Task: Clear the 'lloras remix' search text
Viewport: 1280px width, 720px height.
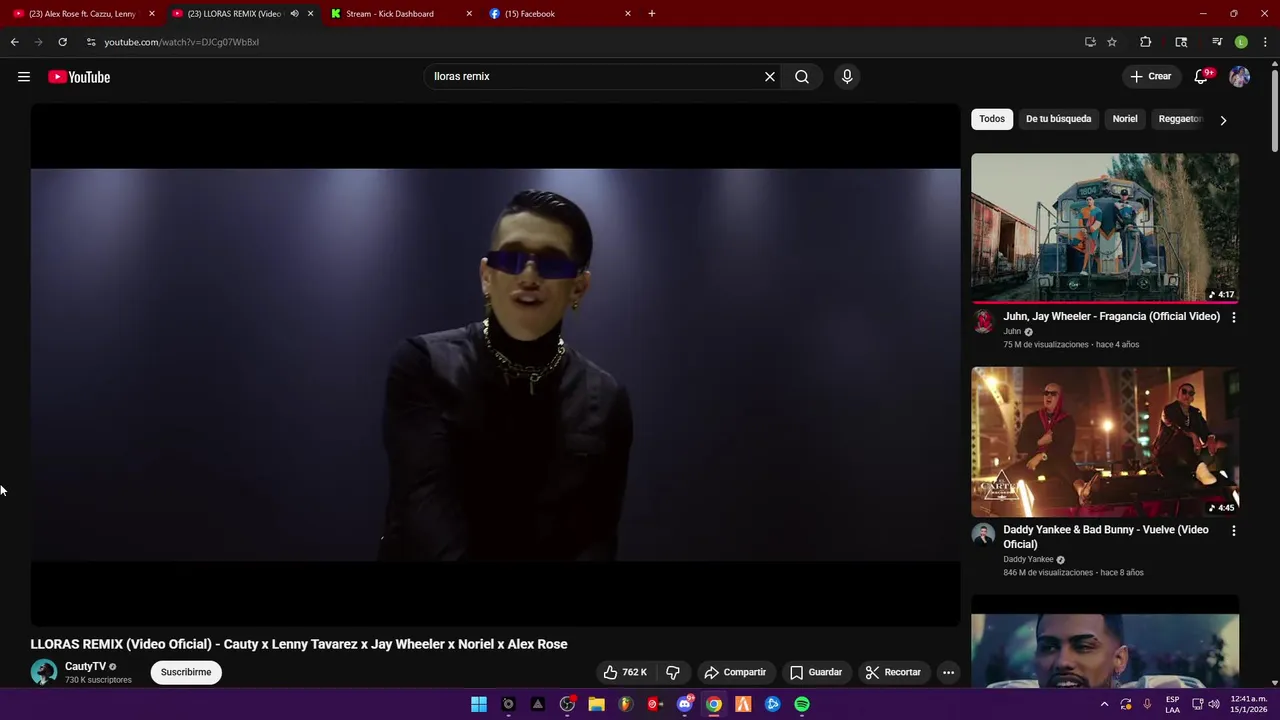Action: [x=770, y=77]
